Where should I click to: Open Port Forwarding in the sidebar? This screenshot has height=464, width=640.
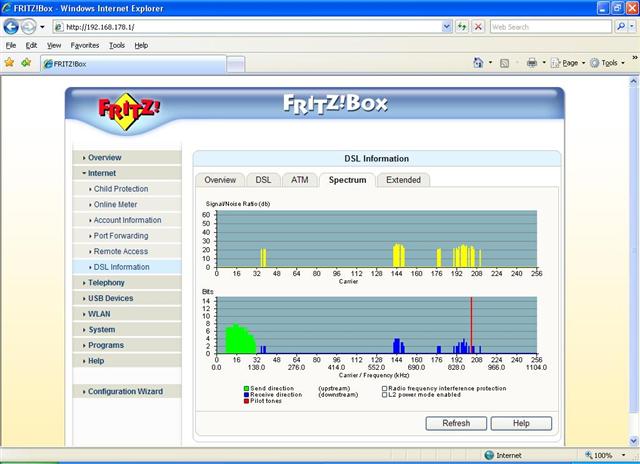coord(127,236)
